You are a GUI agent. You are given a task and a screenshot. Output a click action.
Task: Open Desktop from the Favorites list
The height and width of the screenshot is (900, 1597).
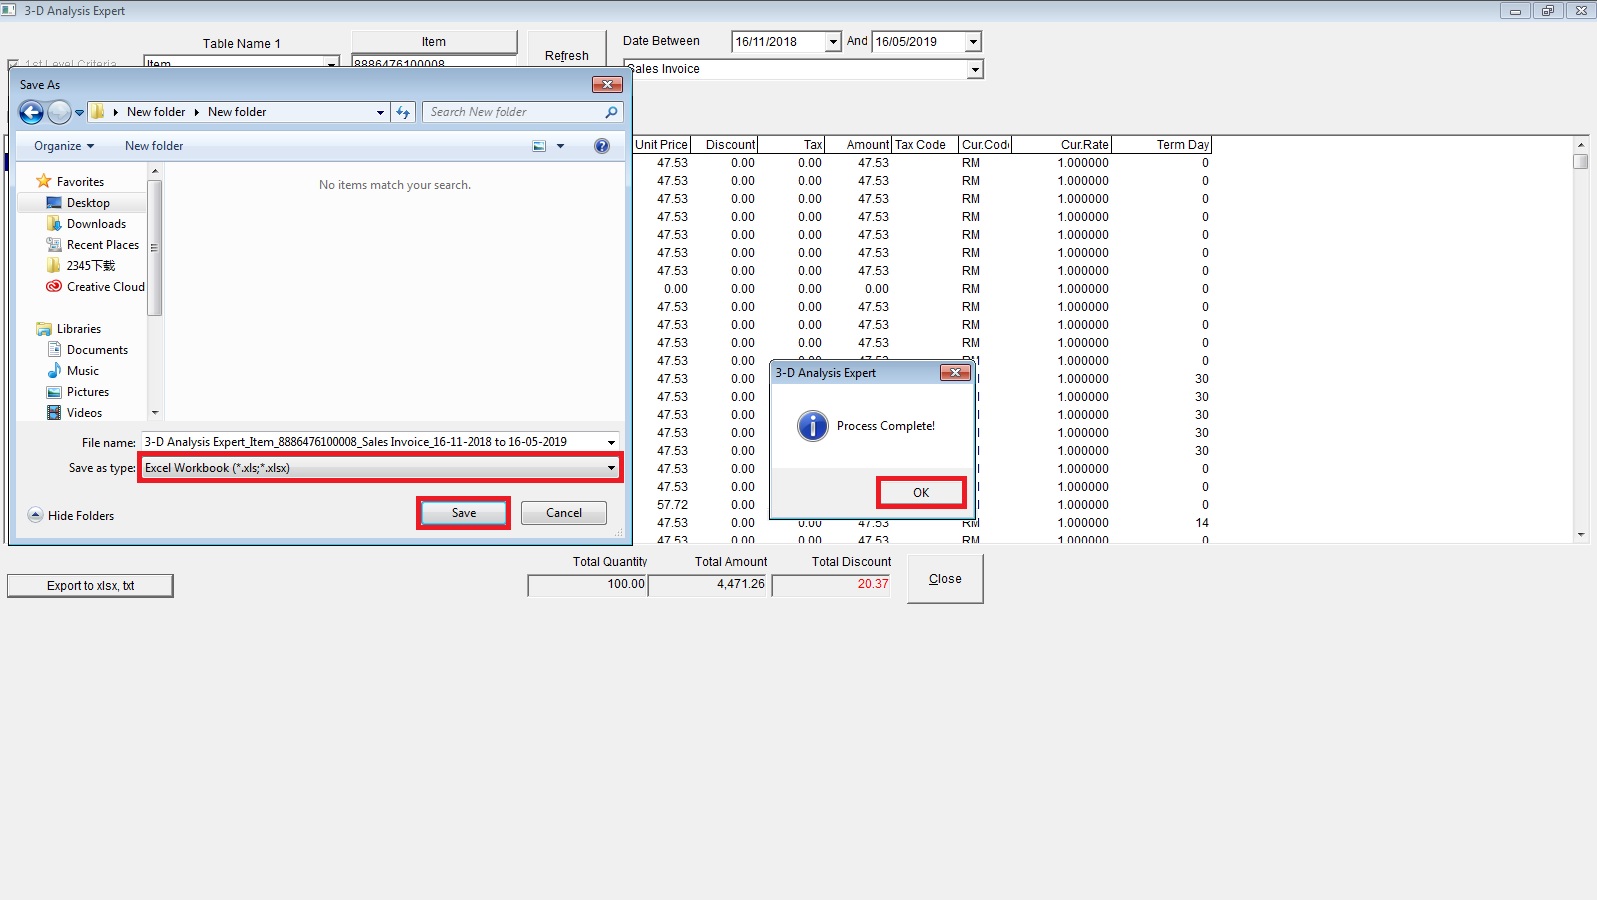pyautogui.click(x=88, y=203)
